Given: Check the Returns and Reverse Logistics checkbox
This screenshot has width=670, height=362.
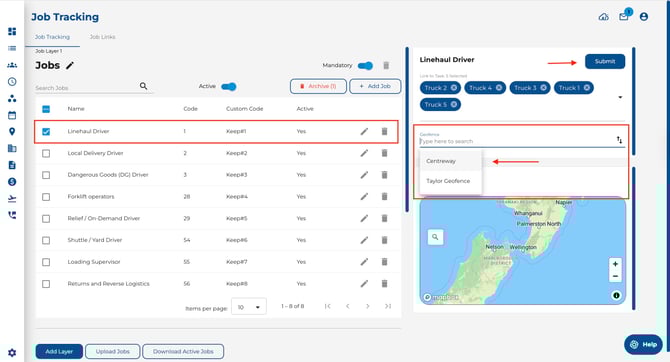Looking at the screenshot, I should 46,284.
